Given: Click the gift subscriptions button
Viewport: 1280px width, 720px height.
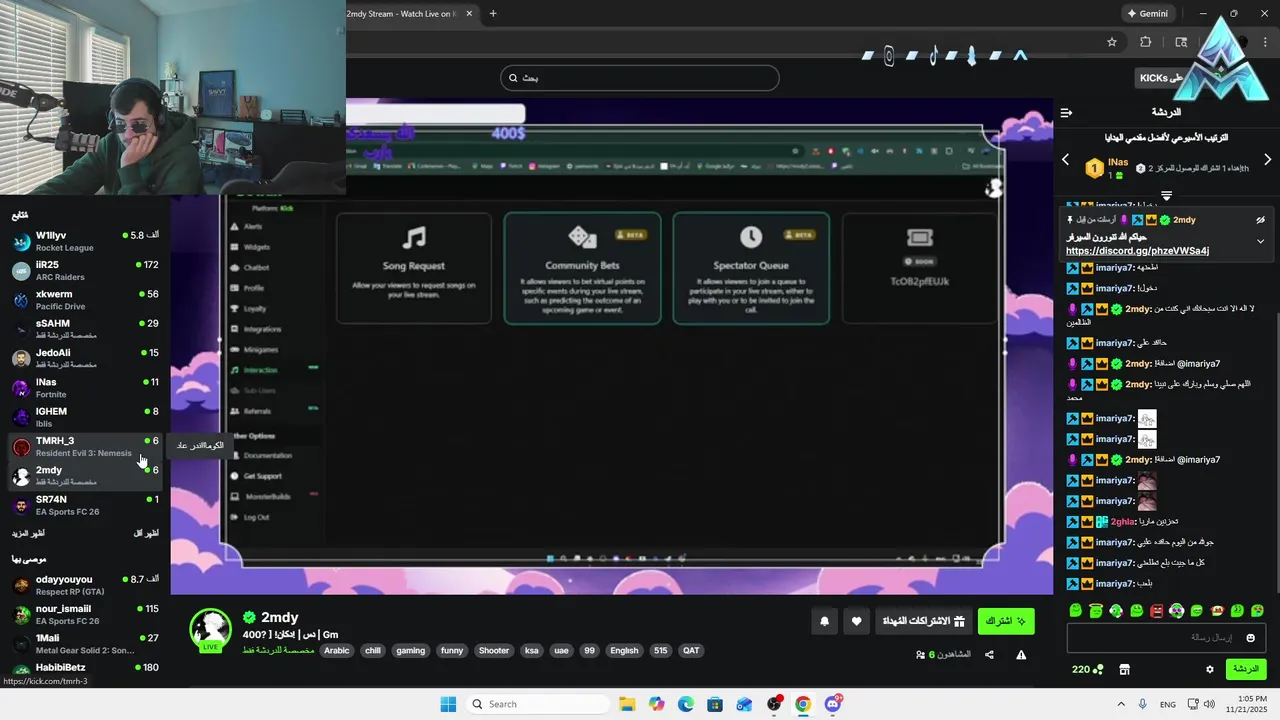Looking at the screenshot, I should pyautogui.click(x=923, y=621).
